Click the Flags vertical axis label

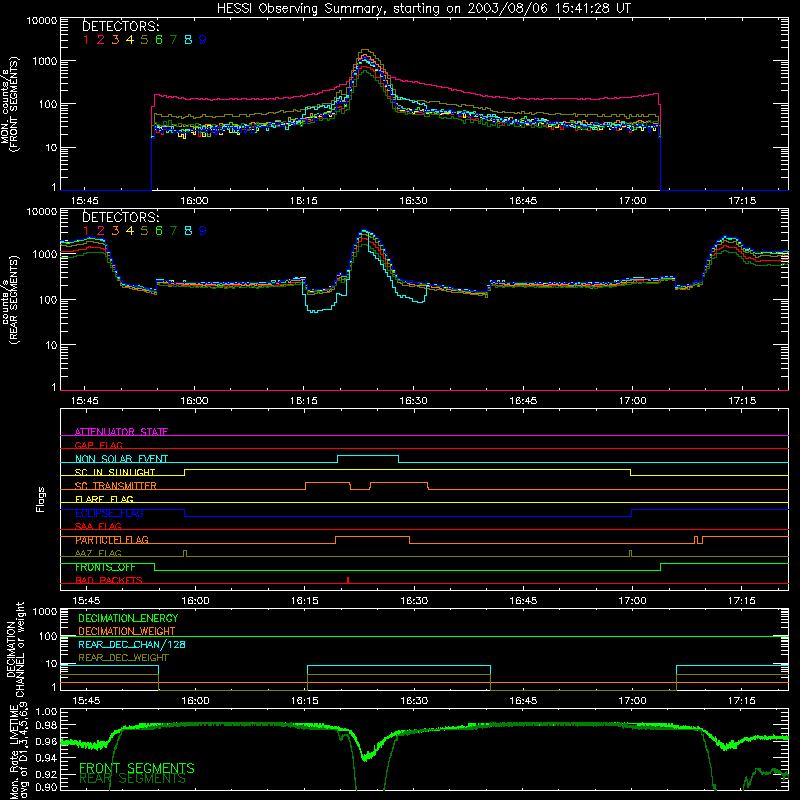[41, 499]
